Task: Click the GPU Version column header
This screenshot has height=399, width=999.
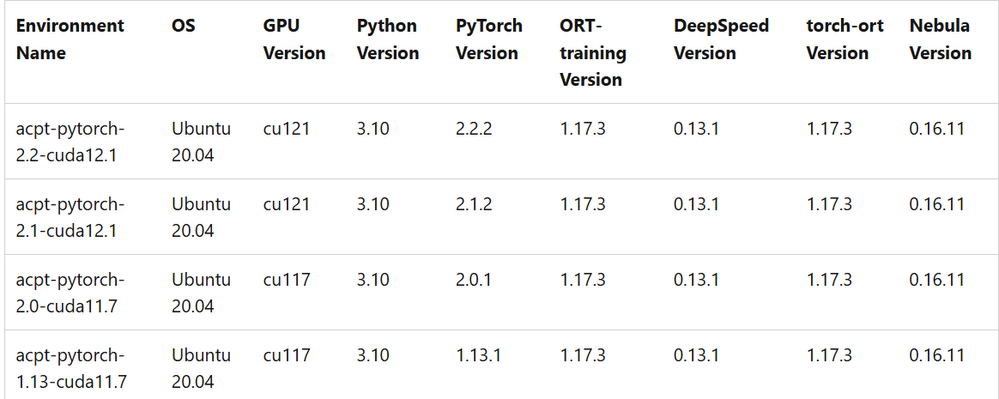Action: (x=294, y=40)
